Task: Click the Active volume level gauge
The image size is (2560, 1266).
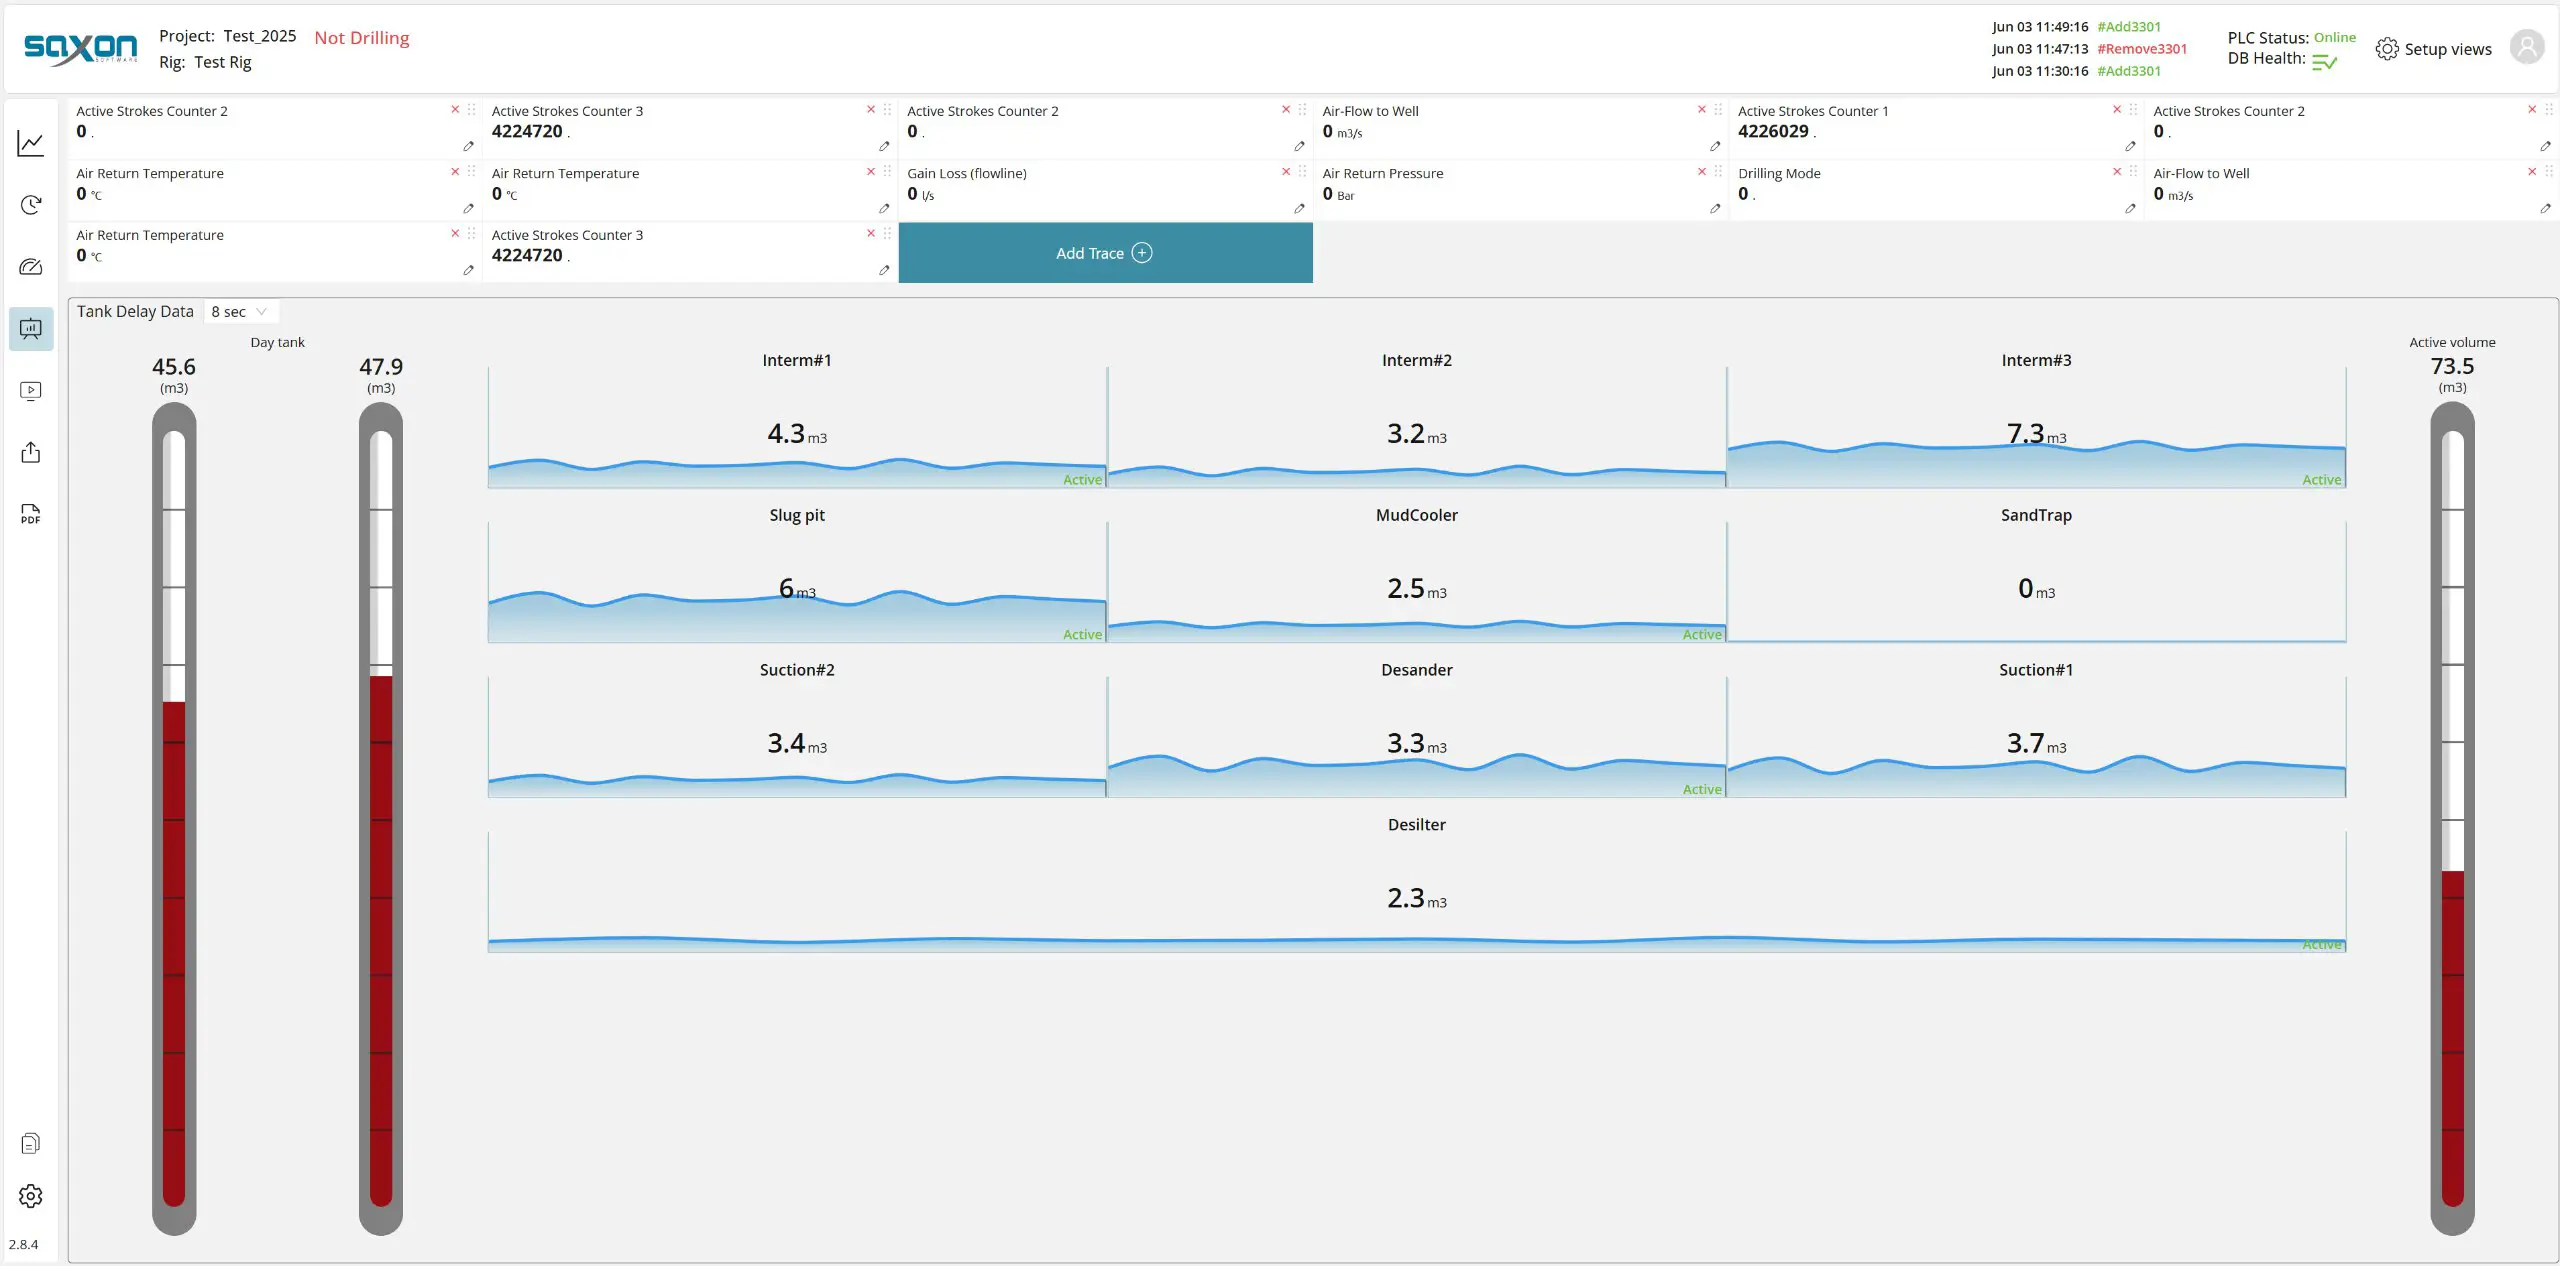Action: [x=2452, y=818]
